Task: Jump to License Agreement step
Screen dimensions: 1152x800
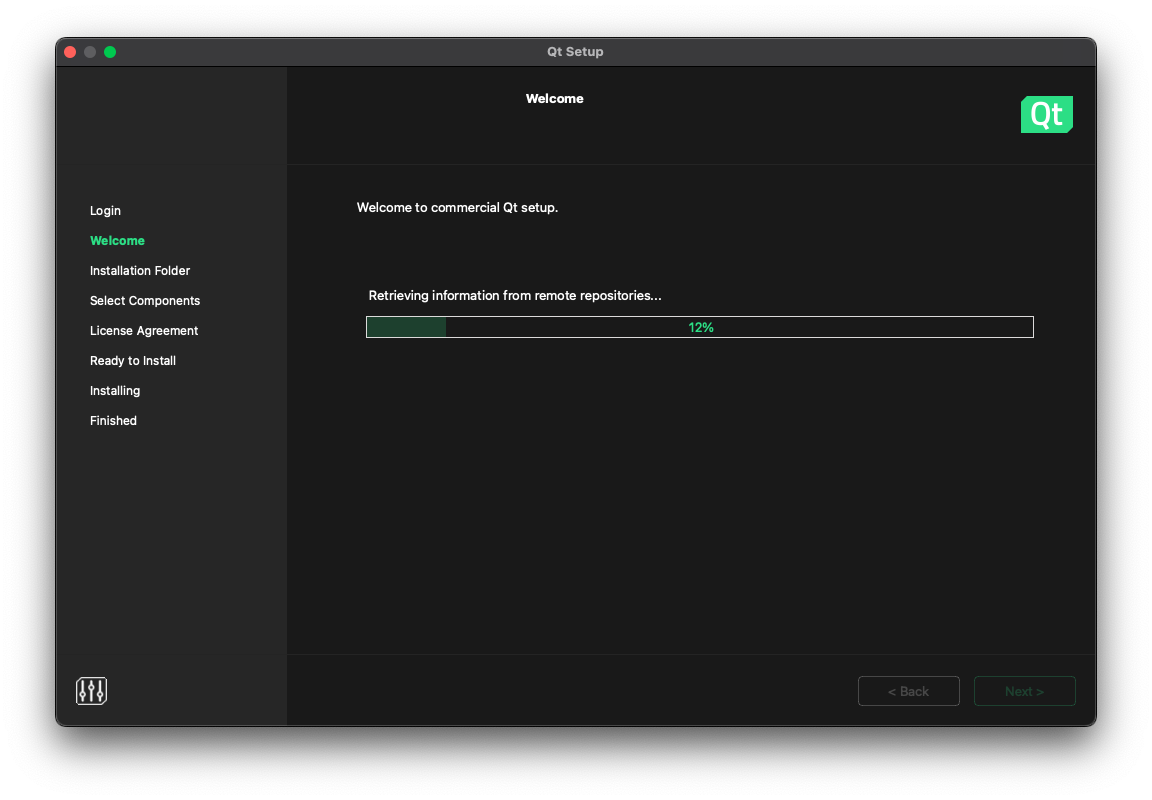Action: pyautogui.click(x=144, y=331)
